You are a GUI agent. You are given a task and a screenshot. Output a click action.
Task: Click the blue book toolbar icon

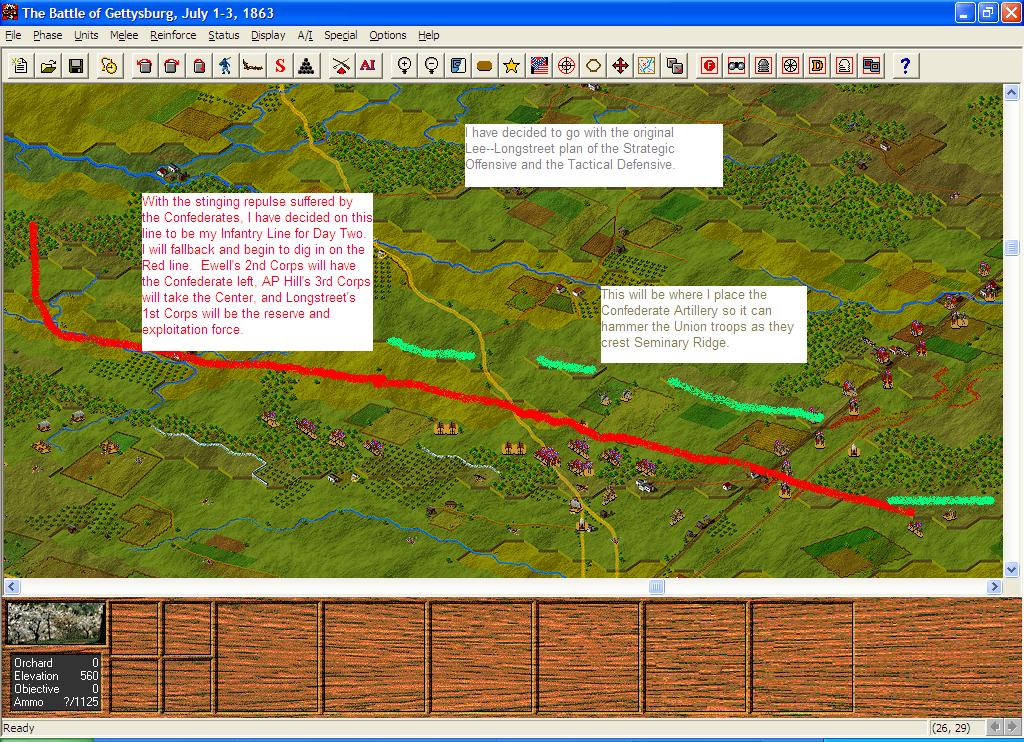click(458, 65)
